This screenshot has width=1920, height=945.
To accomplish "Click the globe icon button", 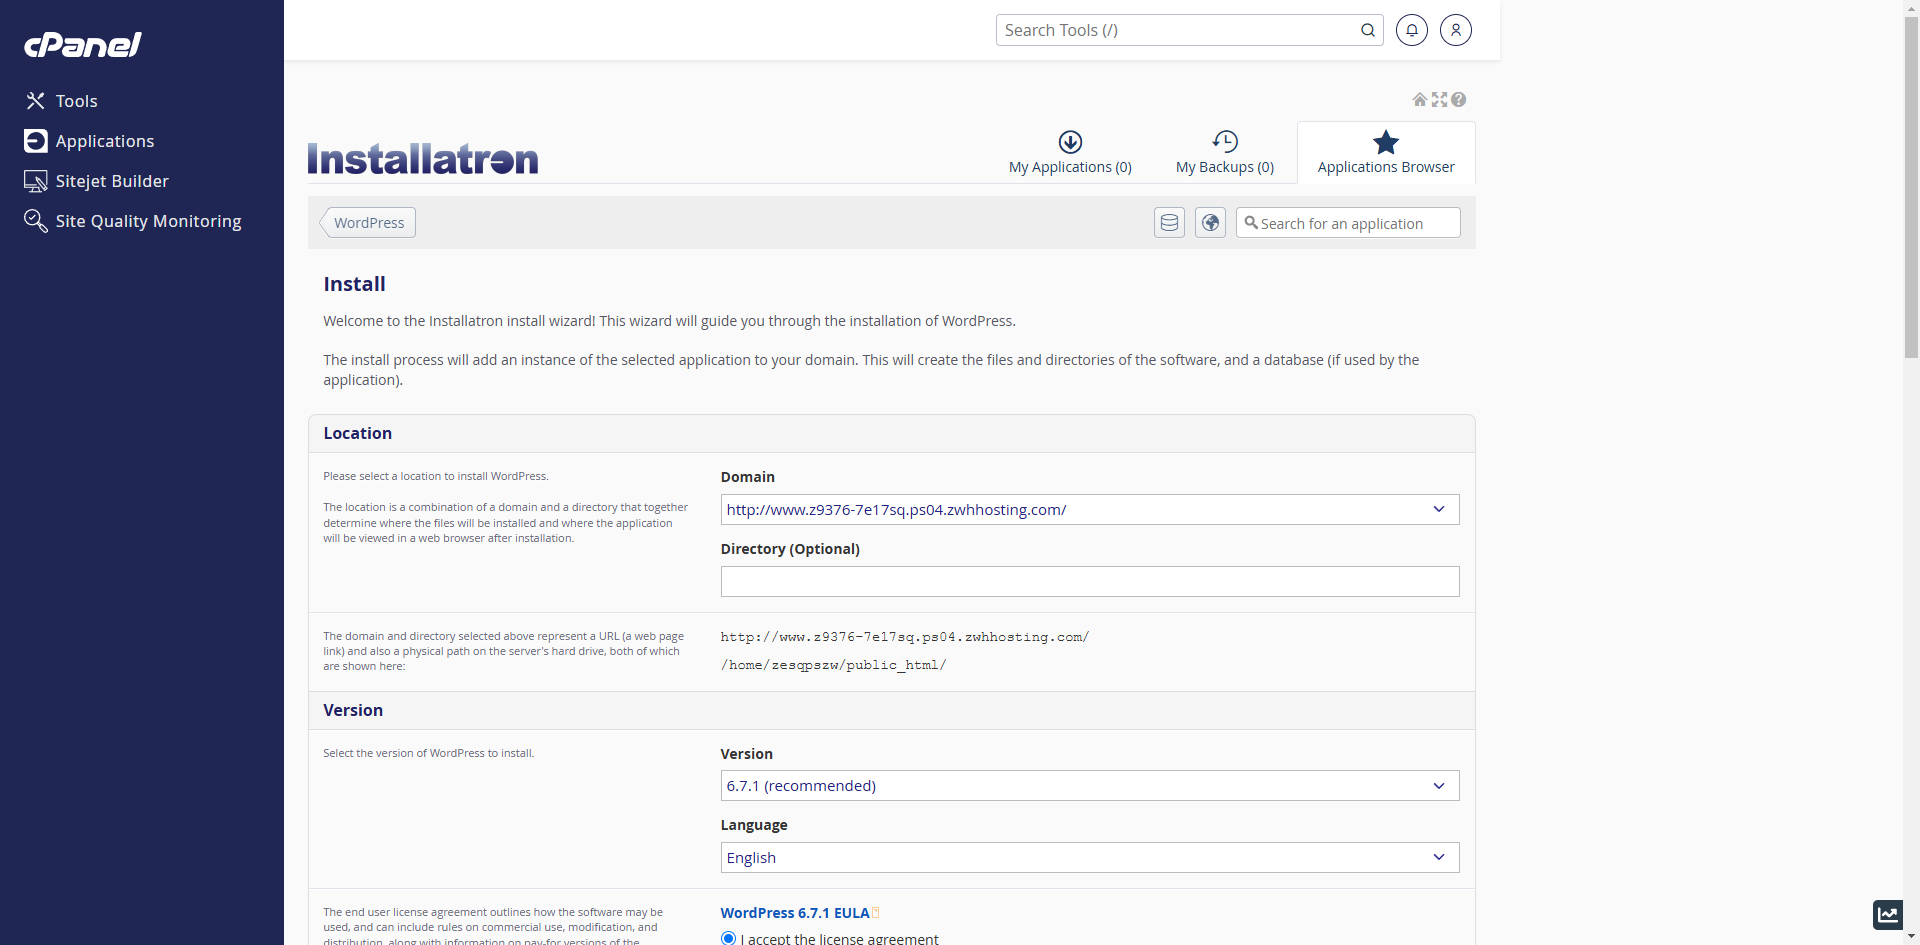I will pos(1210,223).
